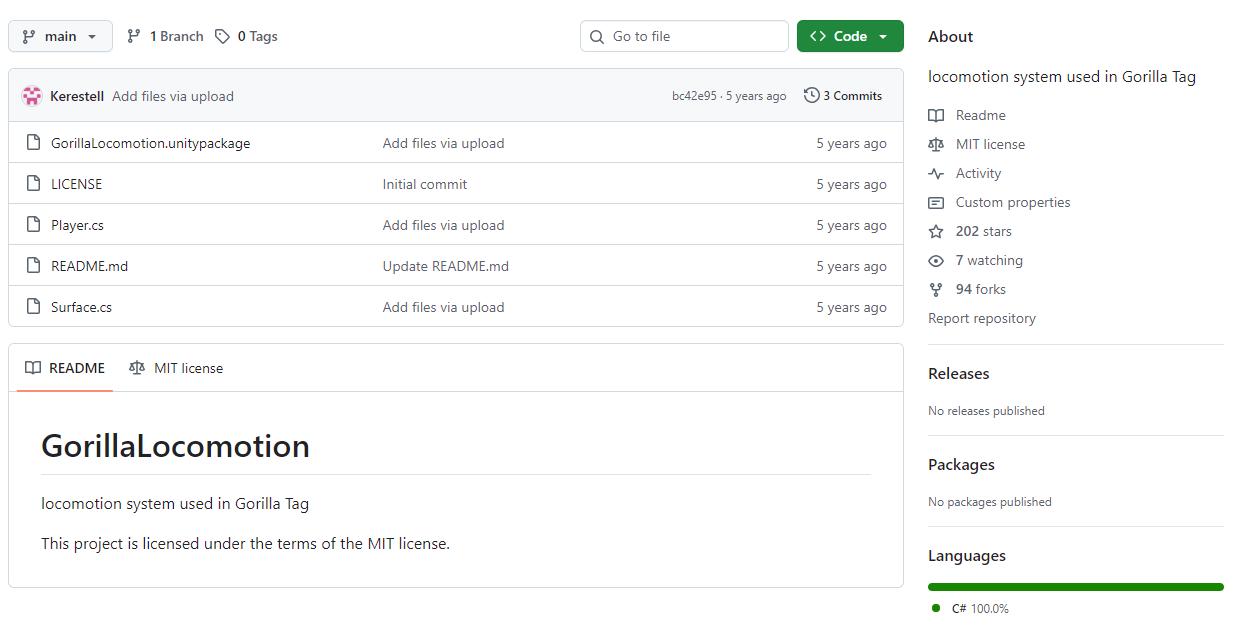View the 1 Branch list
This screenshot has height=625, width=1248.
click(165, 36)
